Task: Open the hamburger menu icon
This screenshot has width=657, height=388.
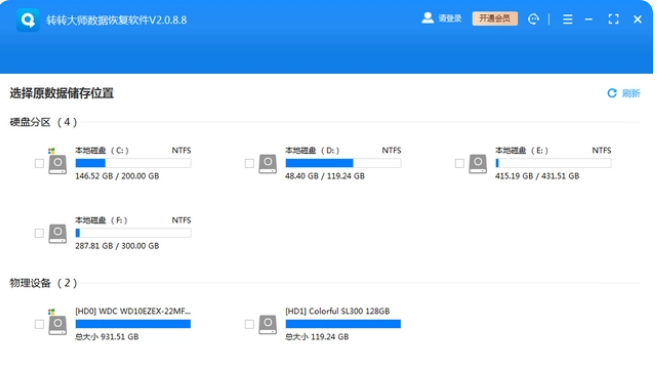Action: click(567, 19)
